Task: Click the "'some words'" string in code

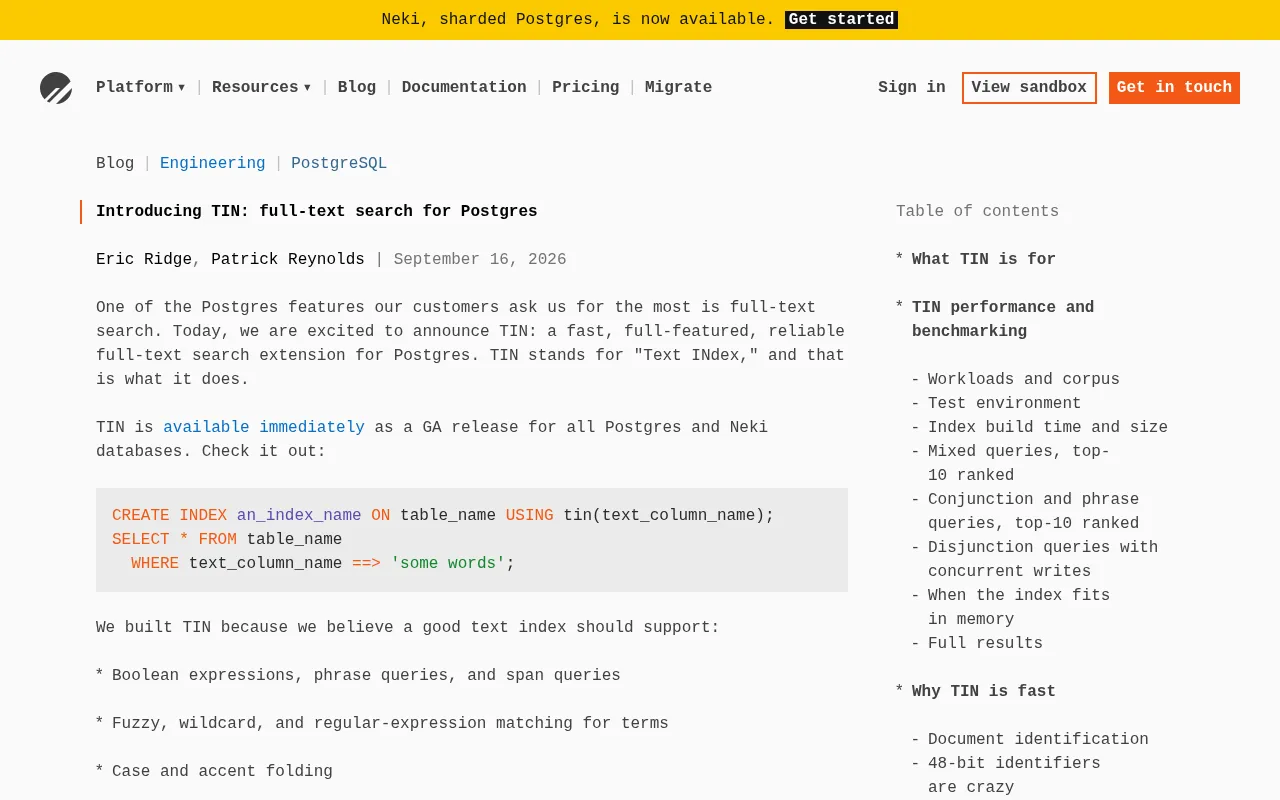Action: [x=448, y=563]
